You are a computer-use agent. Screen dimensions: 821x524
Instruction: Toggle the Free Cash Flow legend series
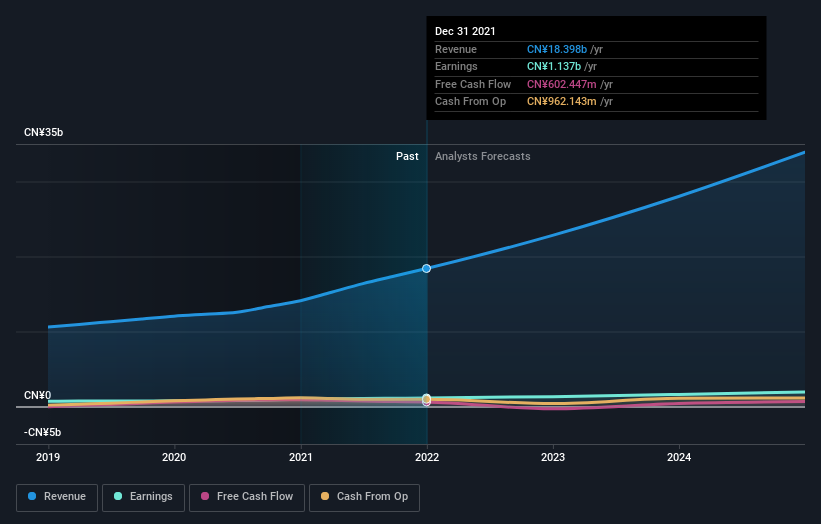[x=247, y=497]
